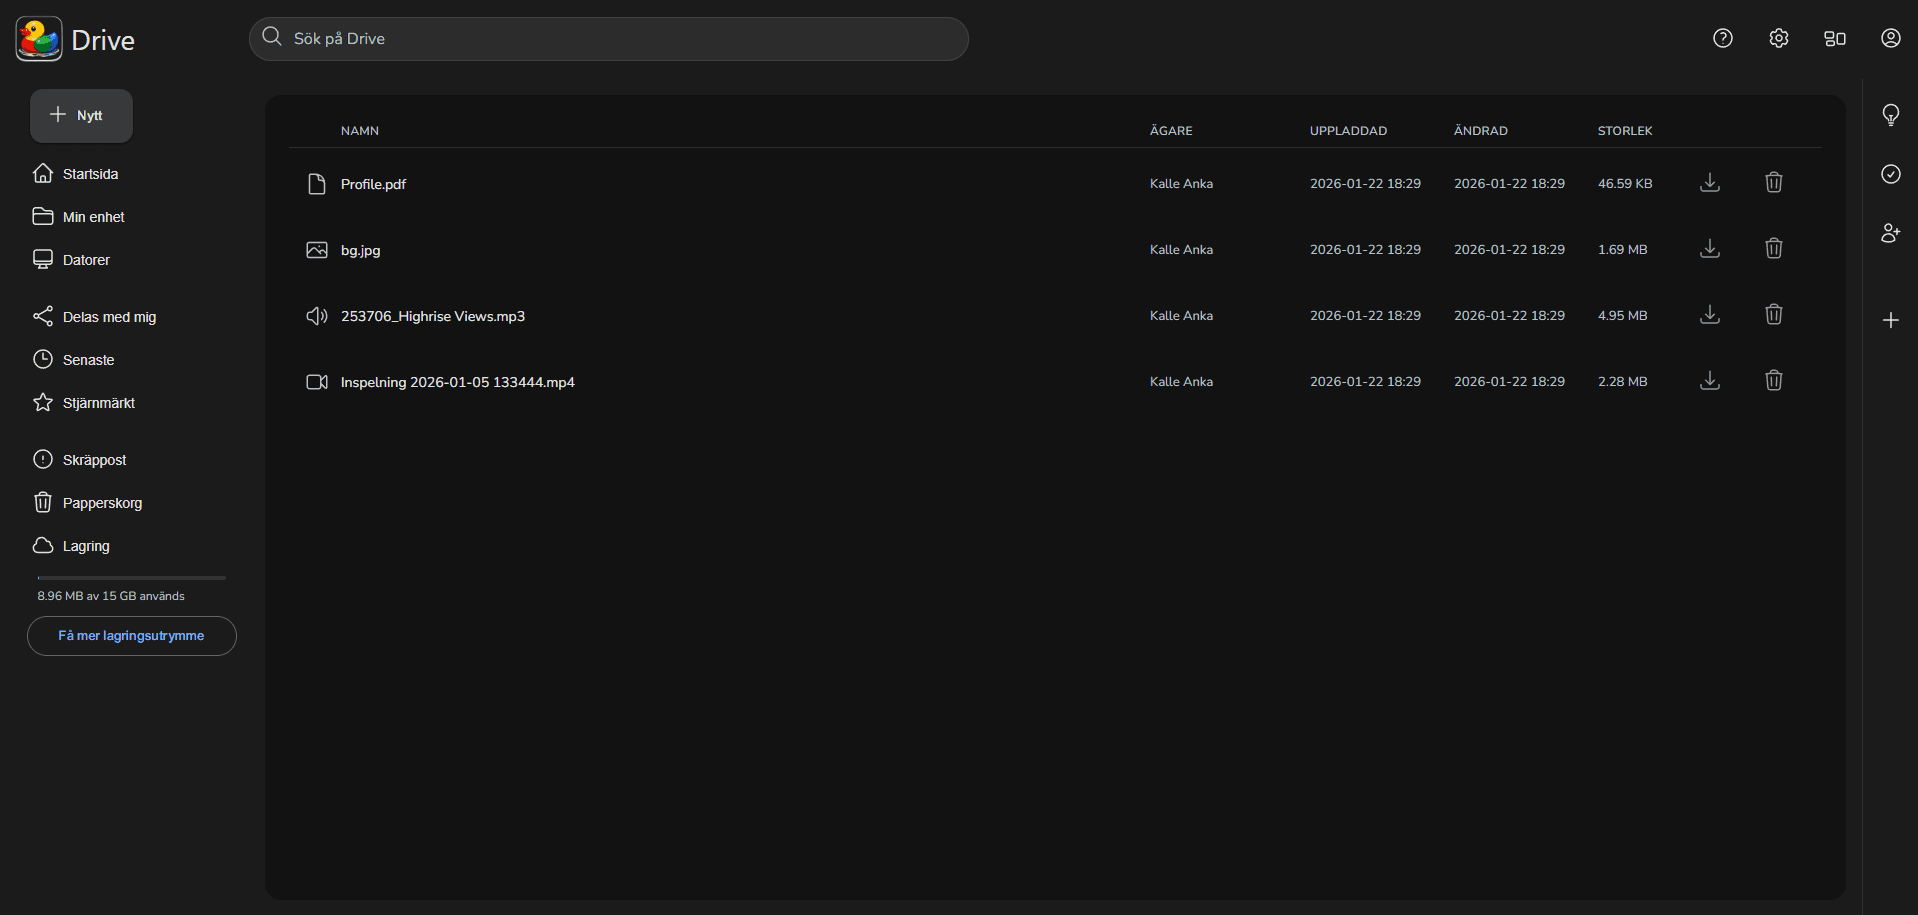Image resolution: width=1918 pixels, height=915 pixels.
Task: Click Få mer lagringsutrymme link
Action: click(x=131, y=636)
